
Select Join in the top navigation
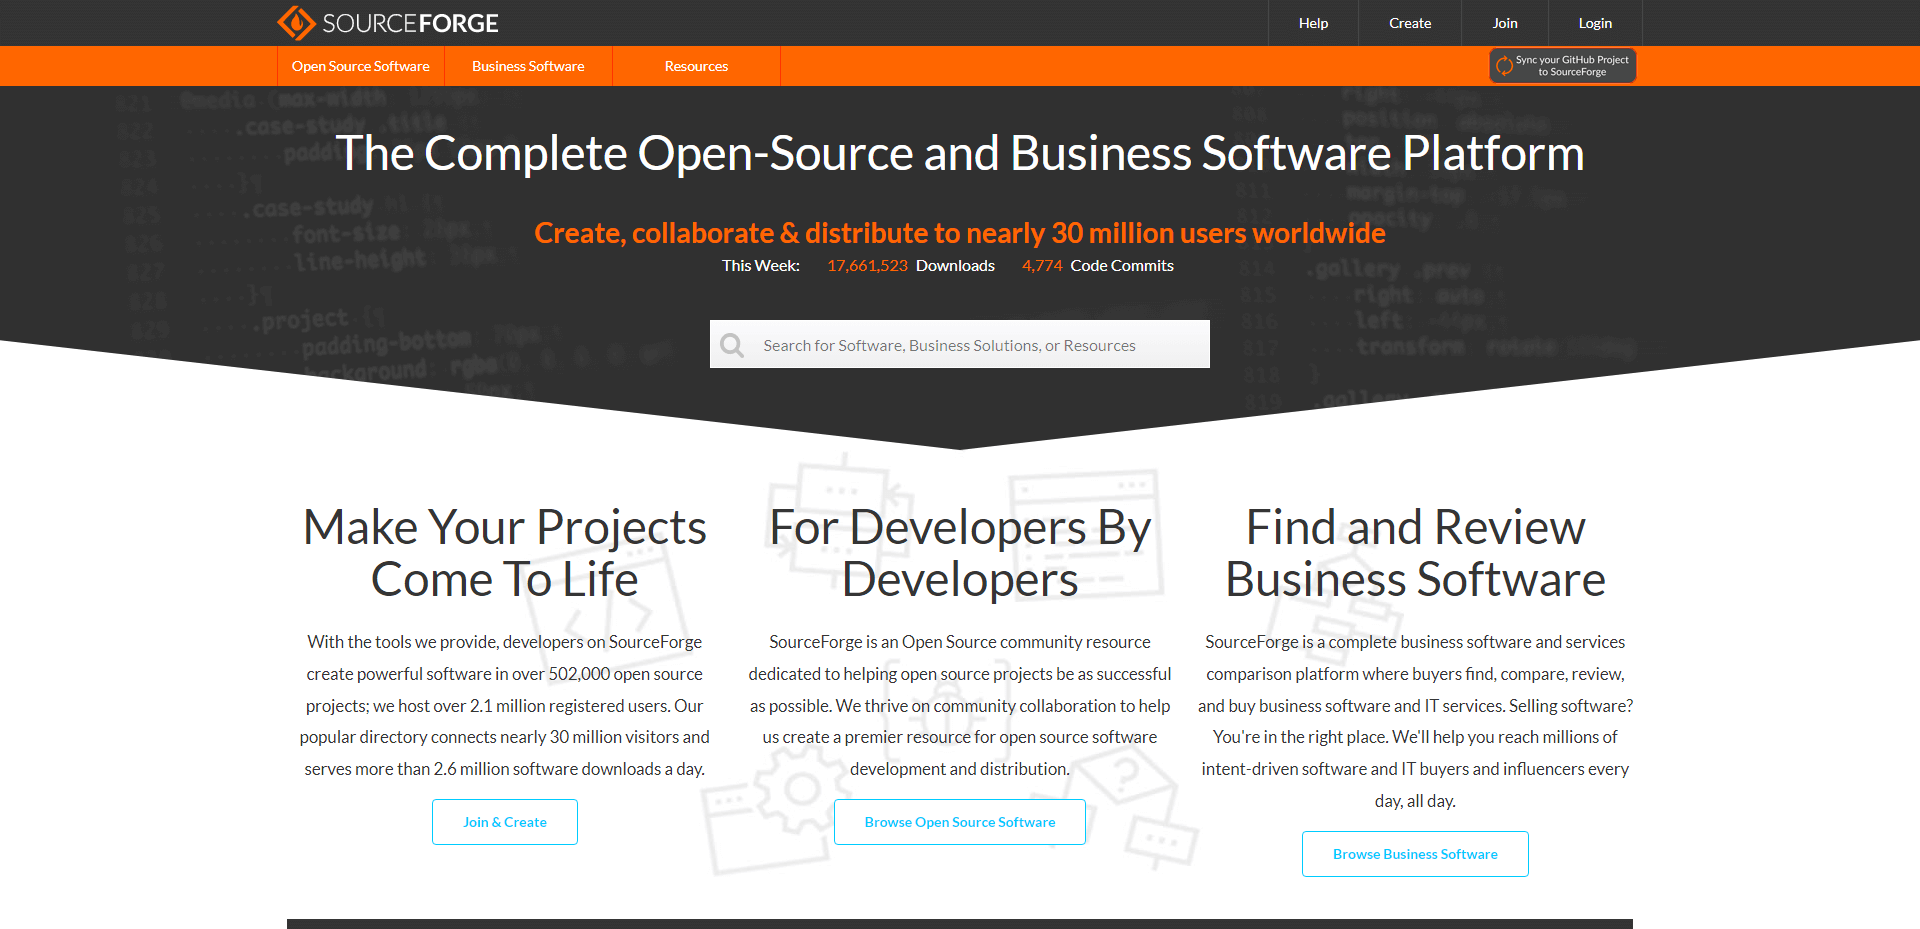tap(1505, 23)
